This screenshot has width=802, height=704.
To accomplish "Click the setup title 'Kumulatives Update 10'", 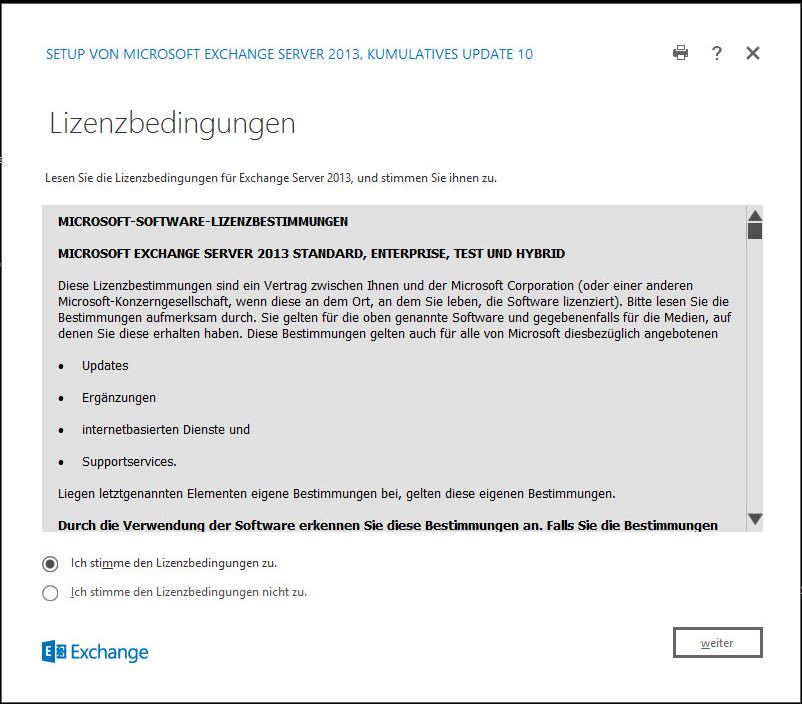I will click(x=450, y=54).
